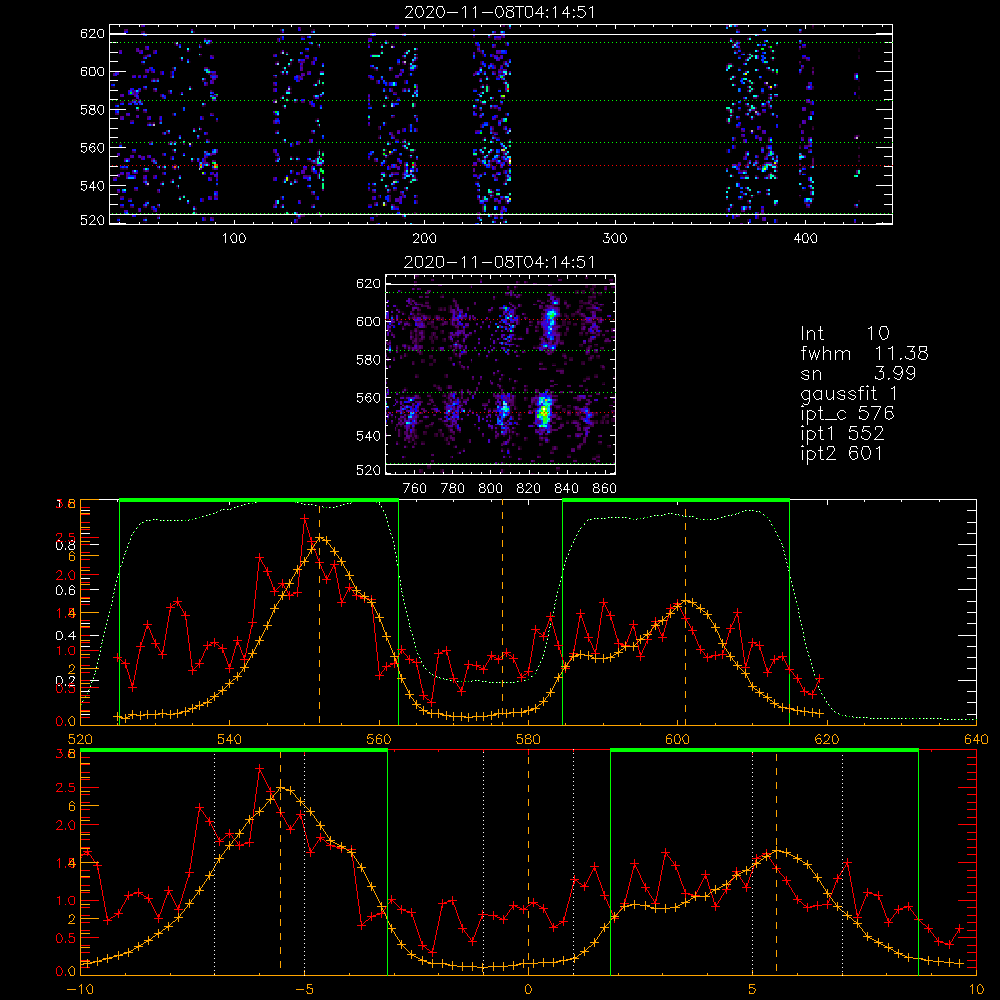Click the dashed orange line at 0 in the bottom plot

pyautogui.click(x=528, y=861)
